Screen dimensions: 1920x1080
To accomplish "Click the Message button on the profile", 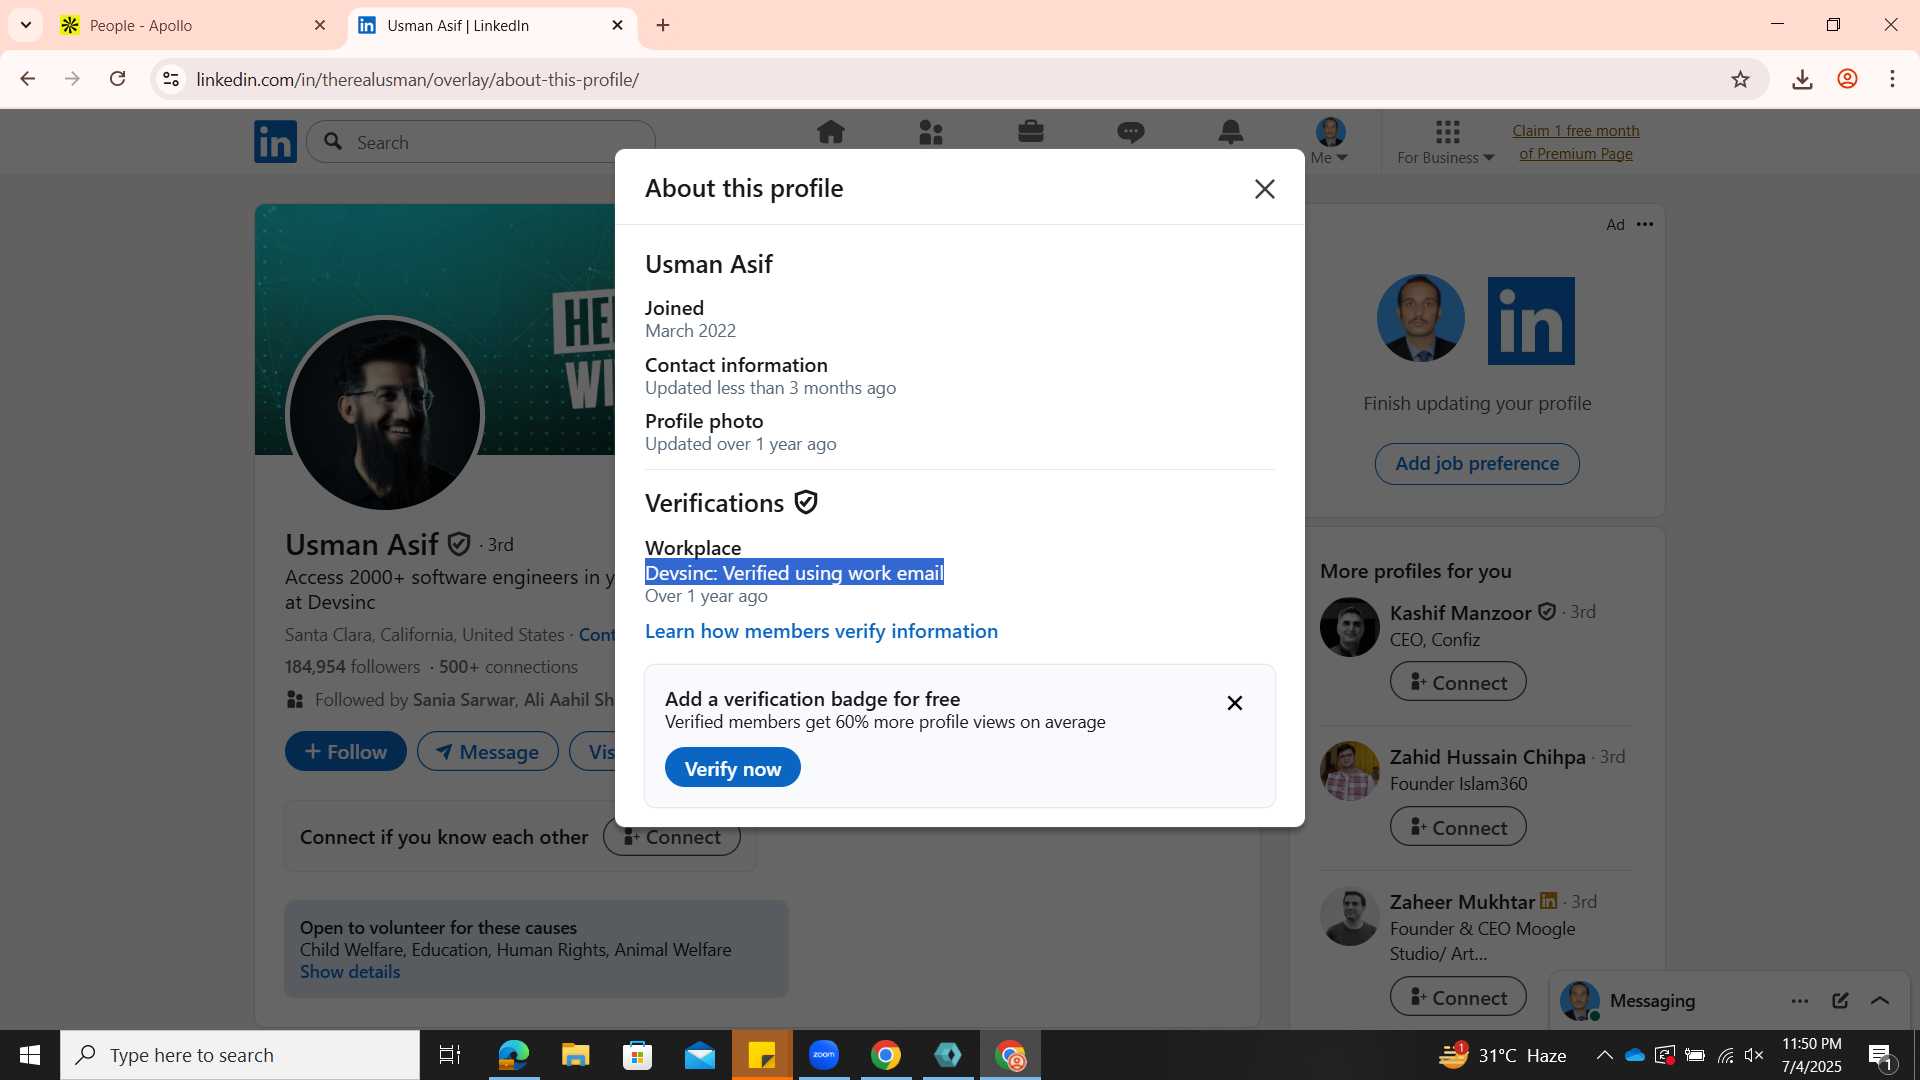I will [x=488, y=751].
